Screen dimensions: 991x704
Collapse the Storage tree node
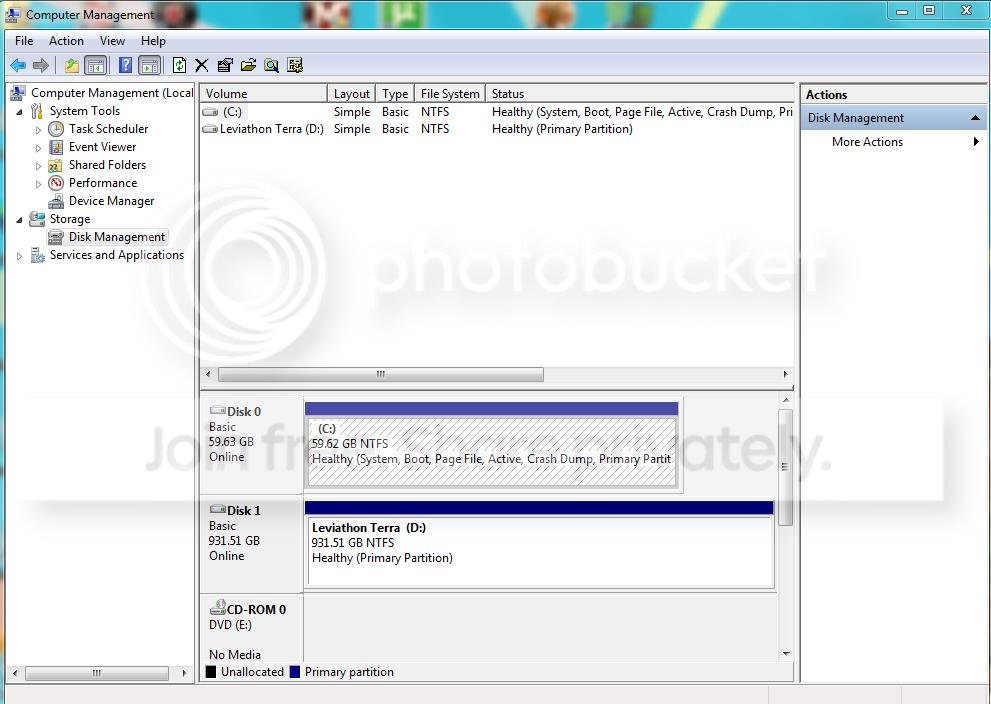[20, 219]
